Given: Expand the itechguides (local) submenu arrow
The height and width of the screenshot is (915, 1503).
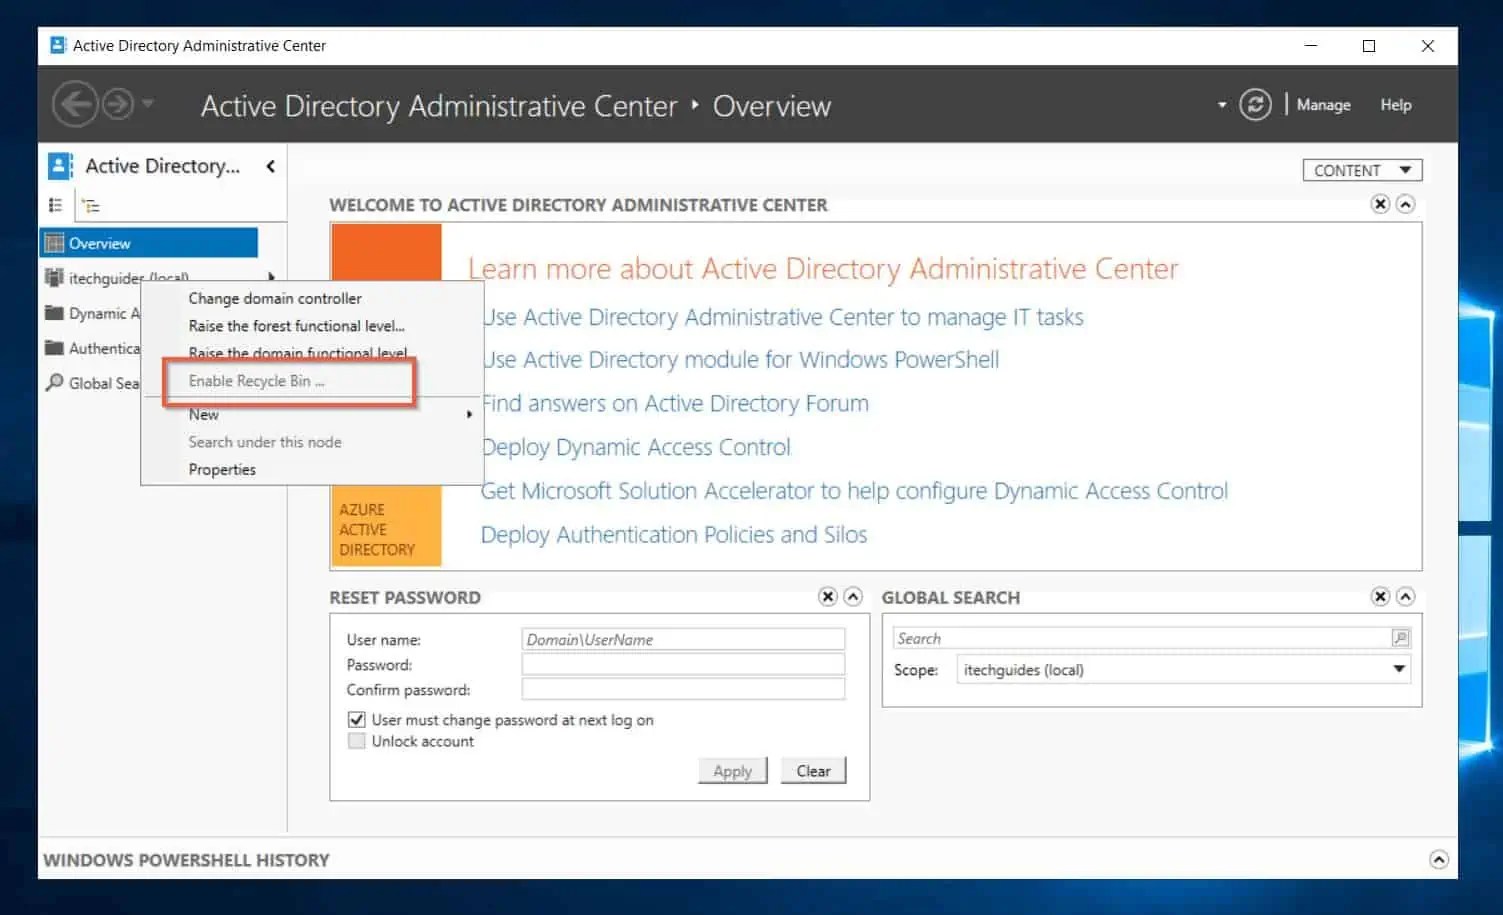Looking at the screenshot, I should pyautogui.click(x=270, y=277).
